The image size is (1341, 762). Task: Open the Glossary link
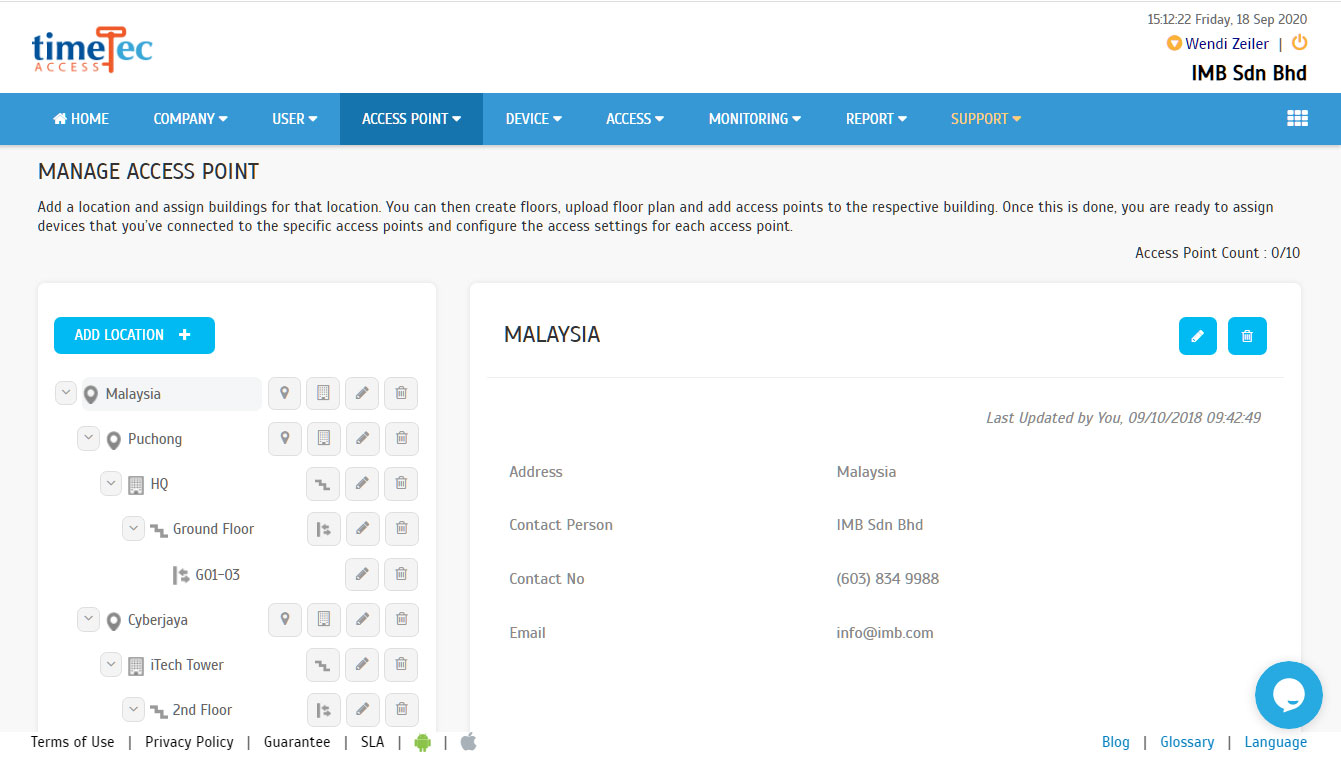(1187, 742)
